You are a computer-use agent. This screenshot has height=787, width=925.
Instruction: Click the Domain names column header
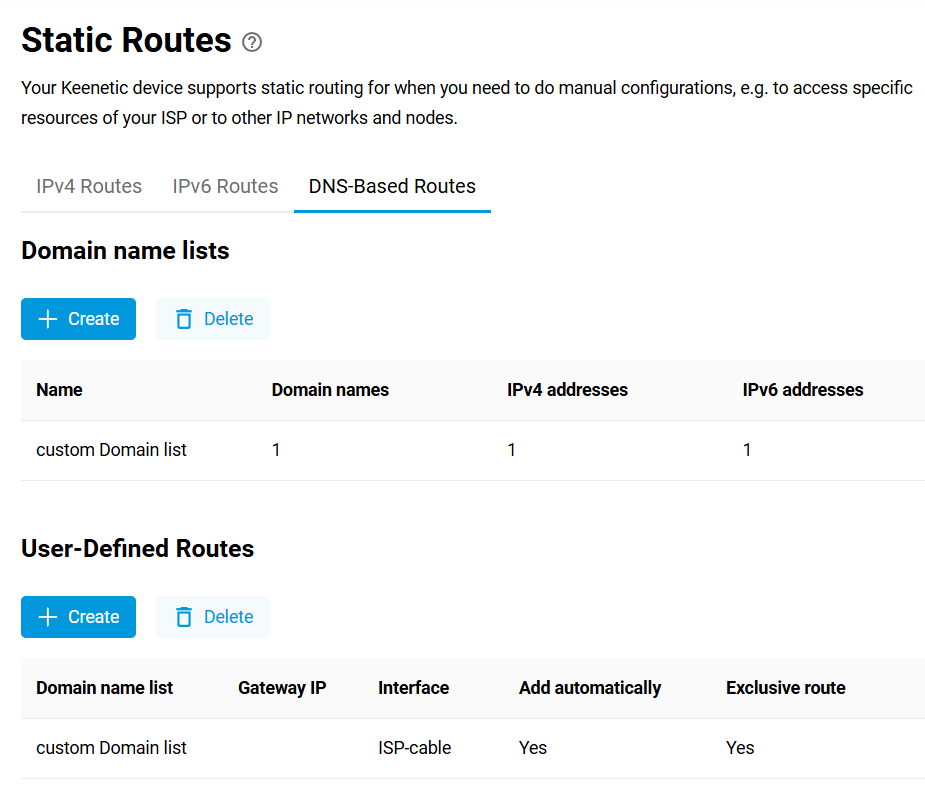(x=330, y=390)
